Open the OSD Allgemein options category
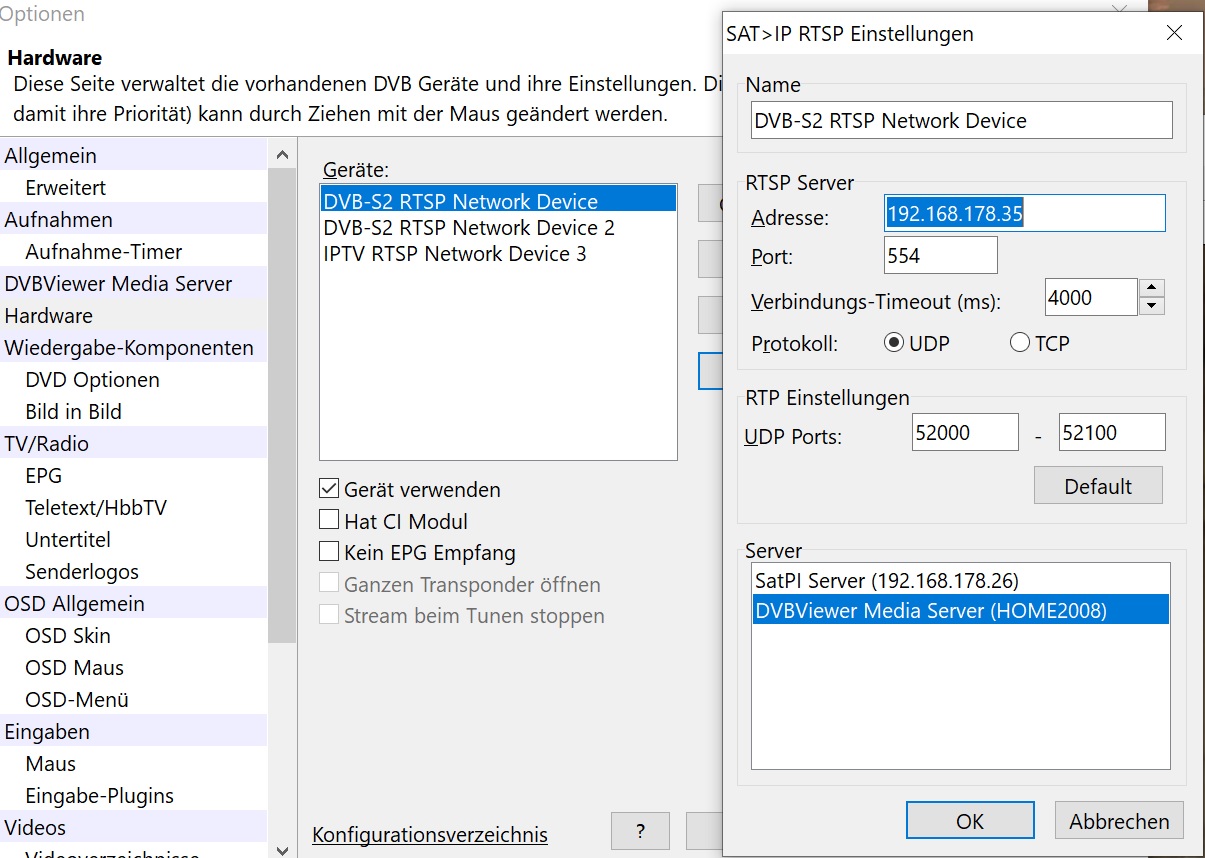The image size is (1205, 858). click(x=134, y=603)
